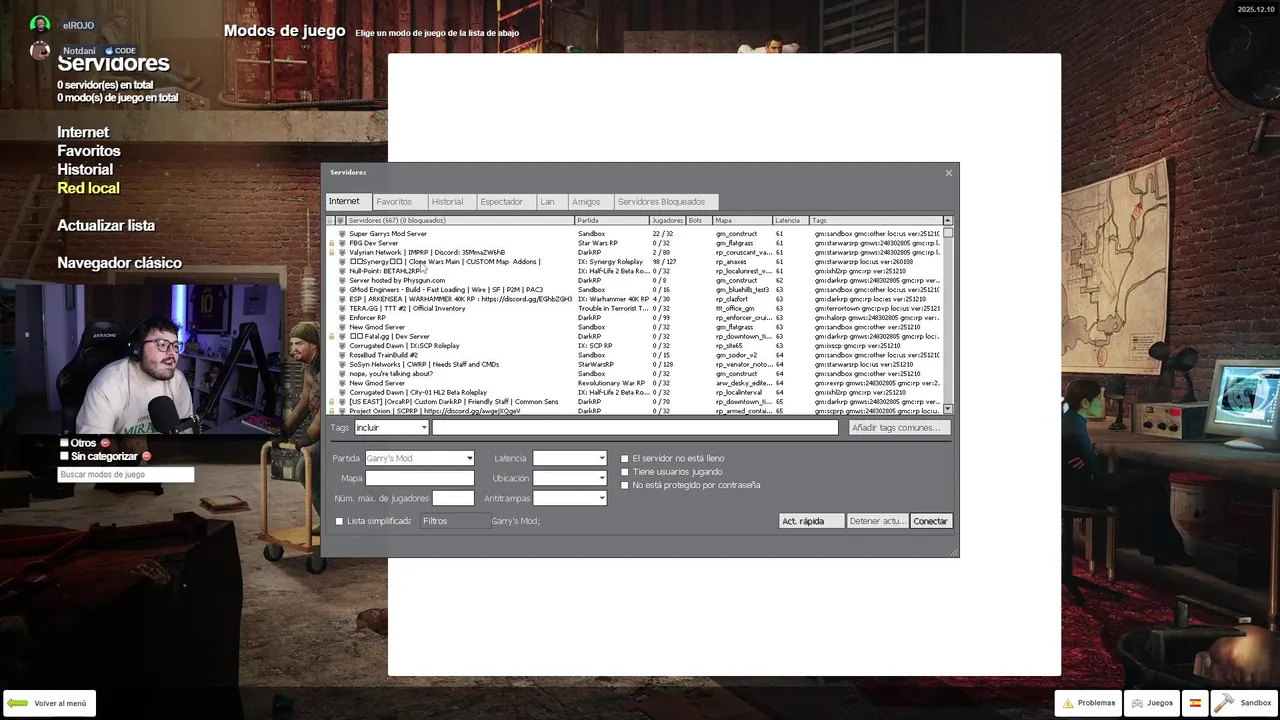Sort servers by Jugadores column header
The width and height of the screenshot is (1280, 720).
[x=667, y=220]
